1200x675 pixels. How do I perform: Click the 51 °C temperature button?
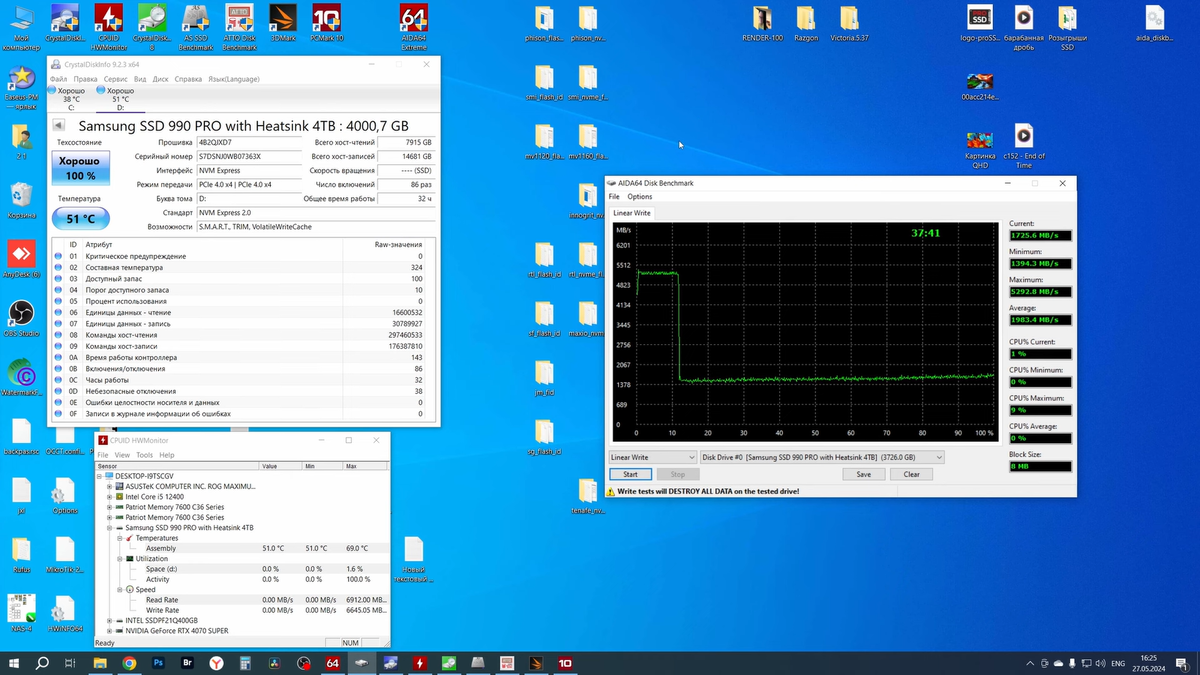(x=80, y=218)
